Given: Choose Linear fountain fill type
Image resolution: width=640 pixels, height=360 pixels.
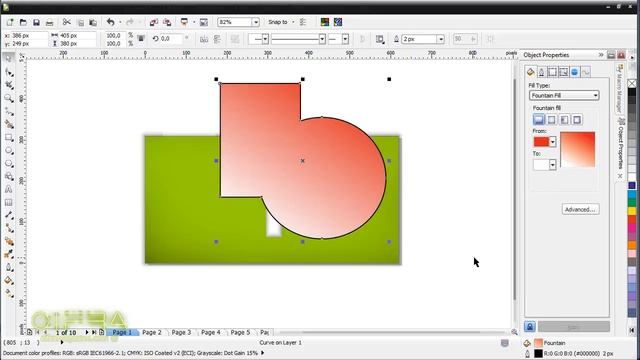Looking at the screenshot, I should pos(538,120).
